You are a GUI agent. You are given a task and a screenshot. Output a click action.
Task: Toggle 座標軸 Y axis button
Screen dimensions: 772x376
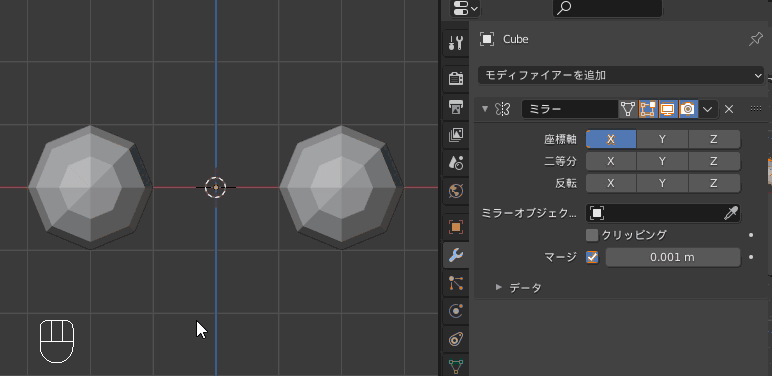[x=662, y=139]
